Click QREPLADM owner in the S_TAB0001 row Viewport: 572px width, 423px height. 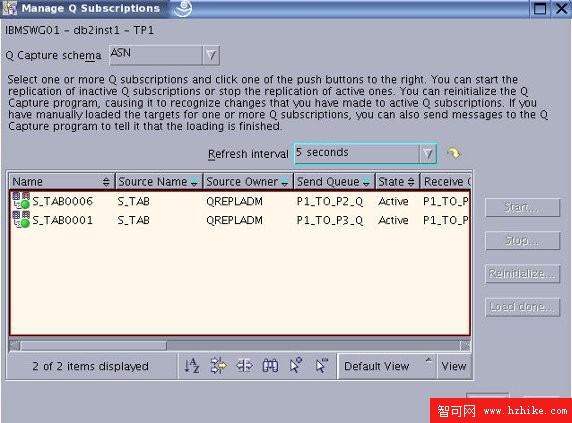234,220
